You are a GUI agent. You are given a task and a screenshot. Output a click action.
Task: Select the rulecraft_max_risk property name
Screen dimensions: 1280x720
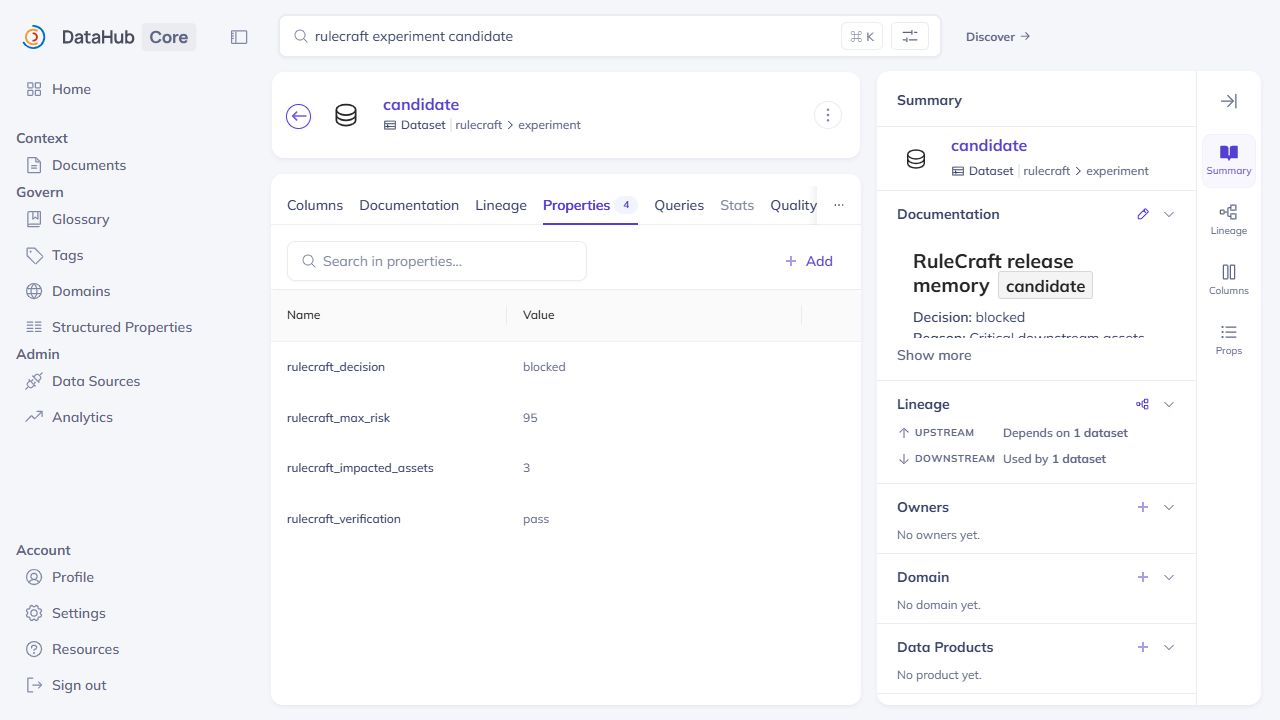338,418
